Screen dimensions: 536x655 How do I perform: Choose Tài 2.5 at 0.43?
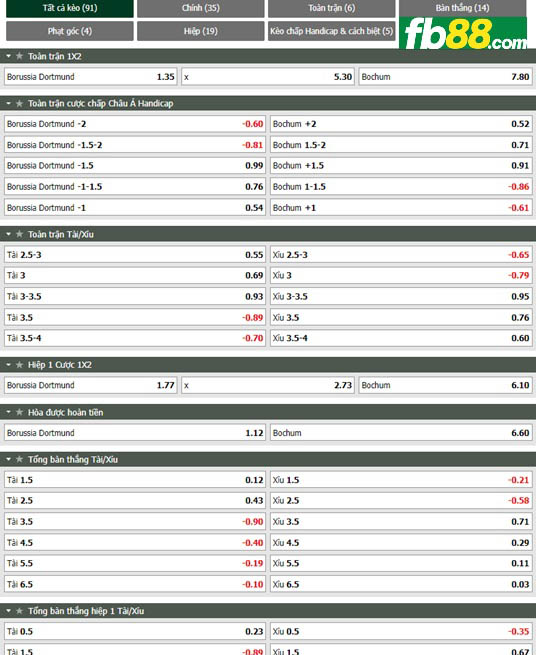click(x=135, y=501)
